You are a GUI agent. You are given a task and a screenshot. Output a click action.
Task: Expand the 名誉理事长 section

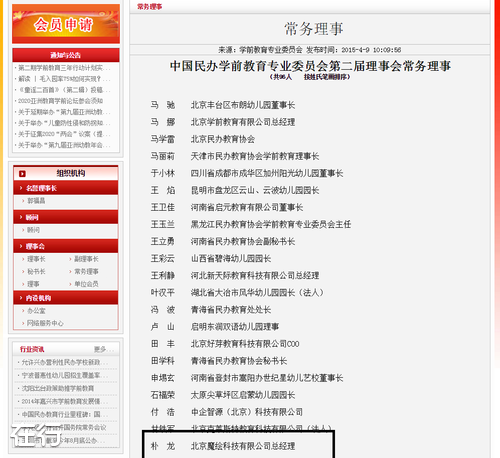(66, 188)
